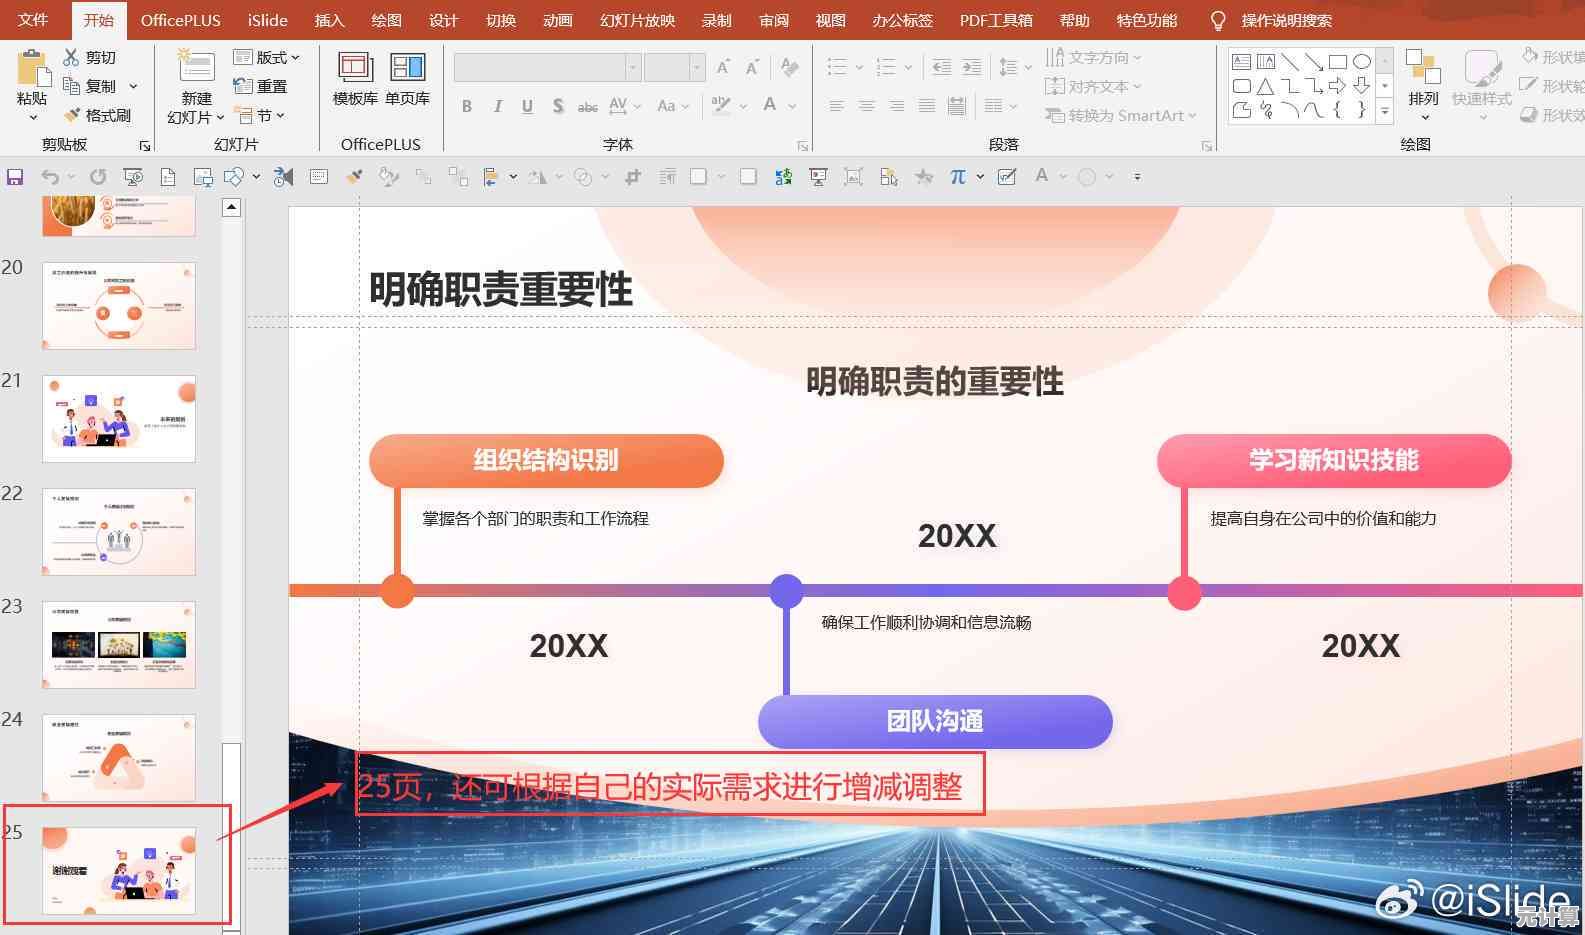
Task: Switch to the OfficePLUS tab
Action: pos(181,20)
